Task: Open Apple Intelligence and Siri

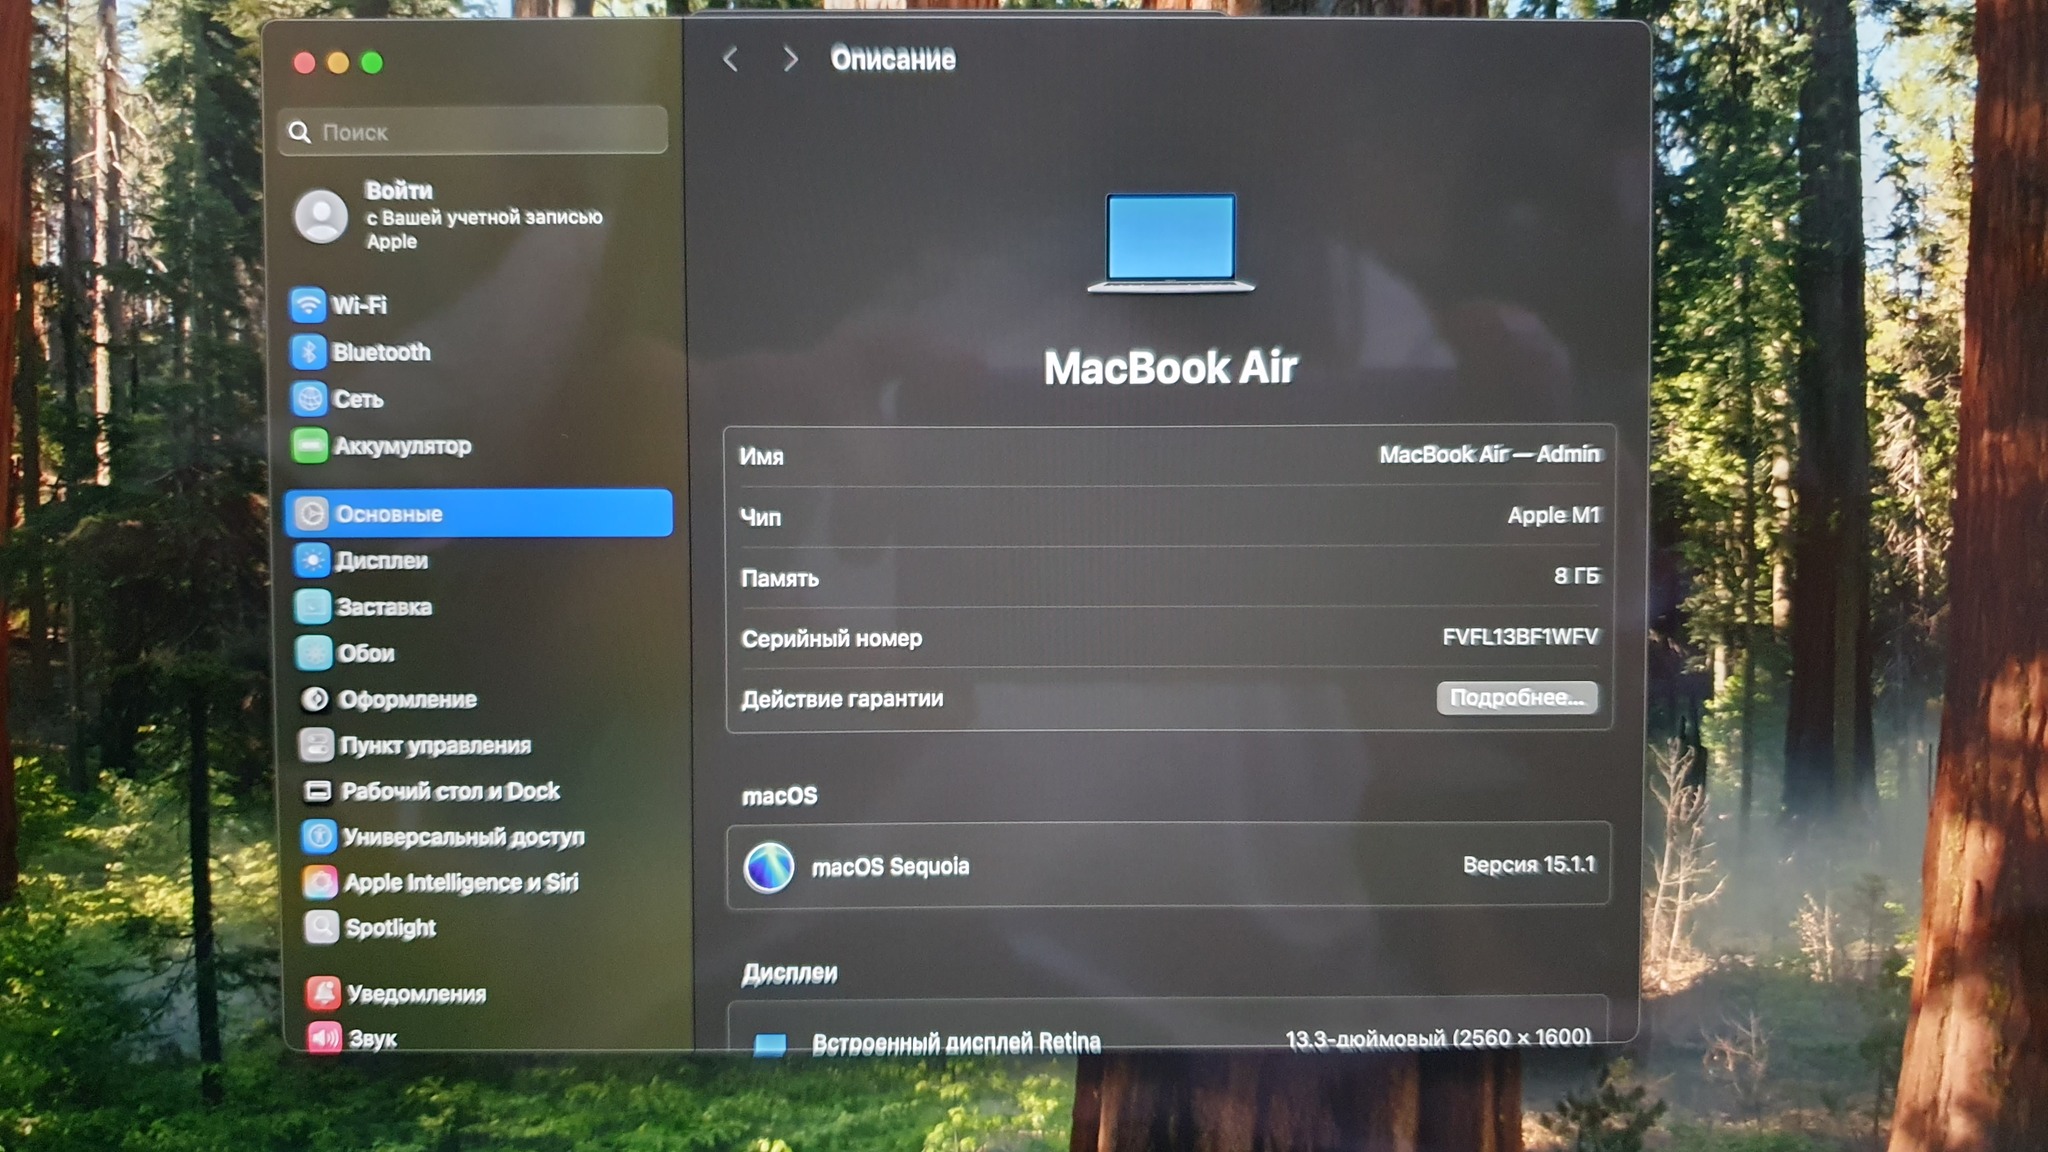Action: (x=460, y=882)
